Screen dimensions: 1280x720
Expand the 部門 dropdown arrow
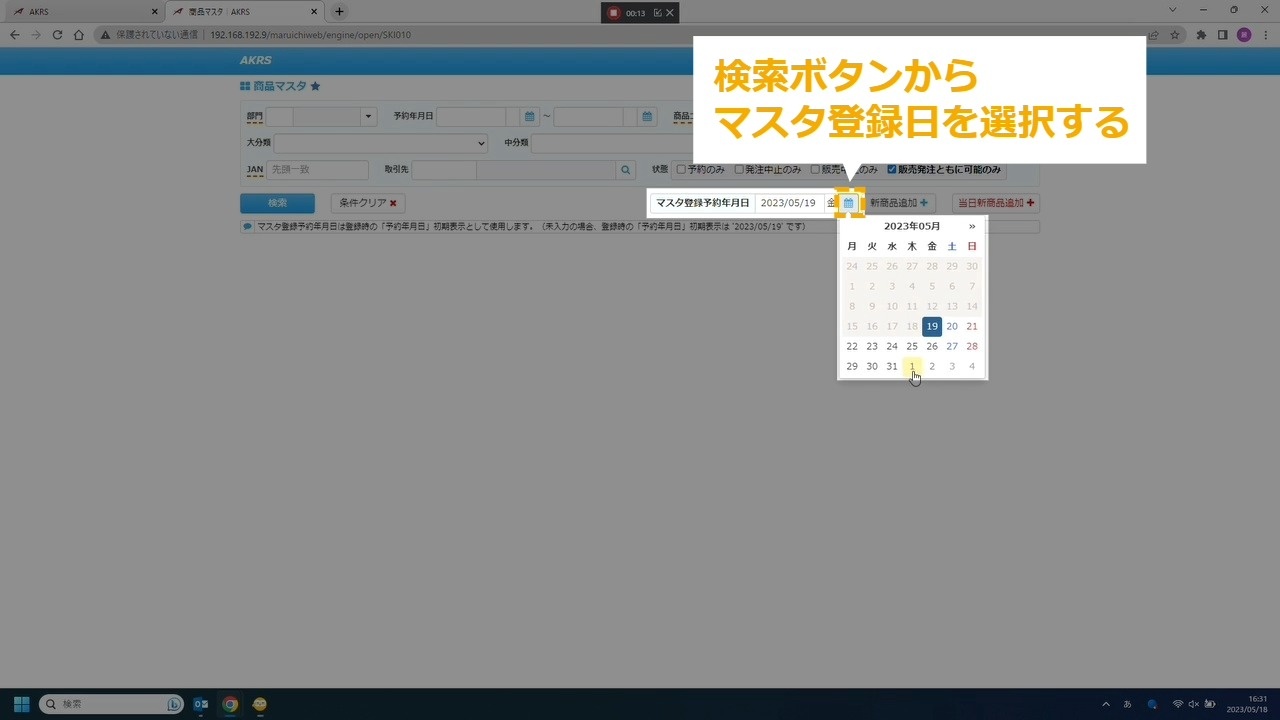(368, 117)
